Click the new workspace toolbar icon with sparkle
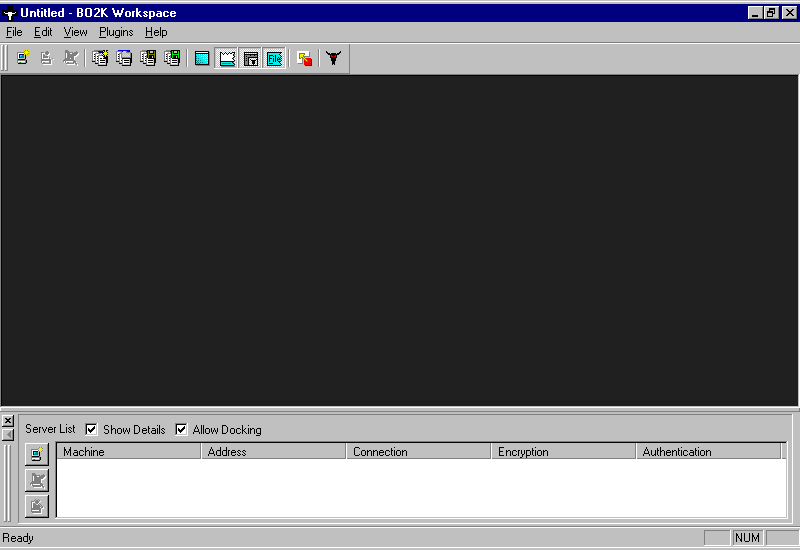 [x=100, y=58]
